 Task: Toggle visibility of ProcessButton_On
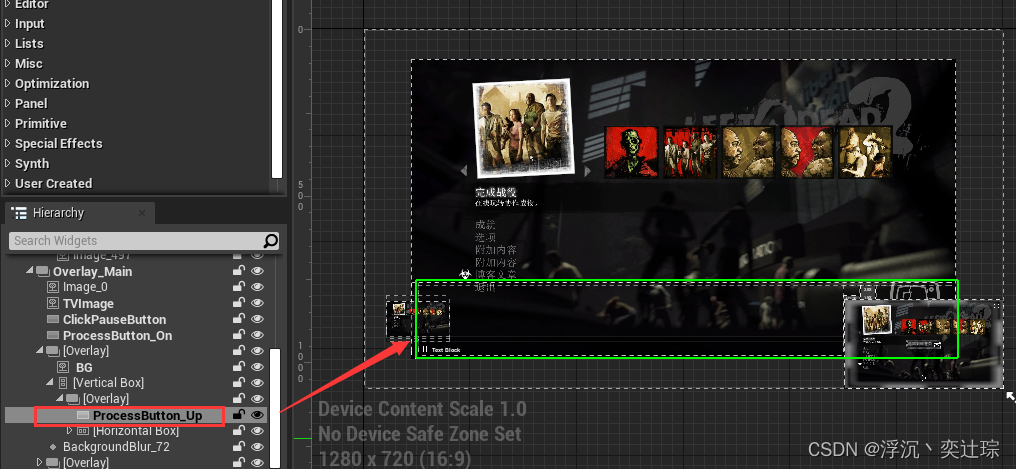point(257,335)
